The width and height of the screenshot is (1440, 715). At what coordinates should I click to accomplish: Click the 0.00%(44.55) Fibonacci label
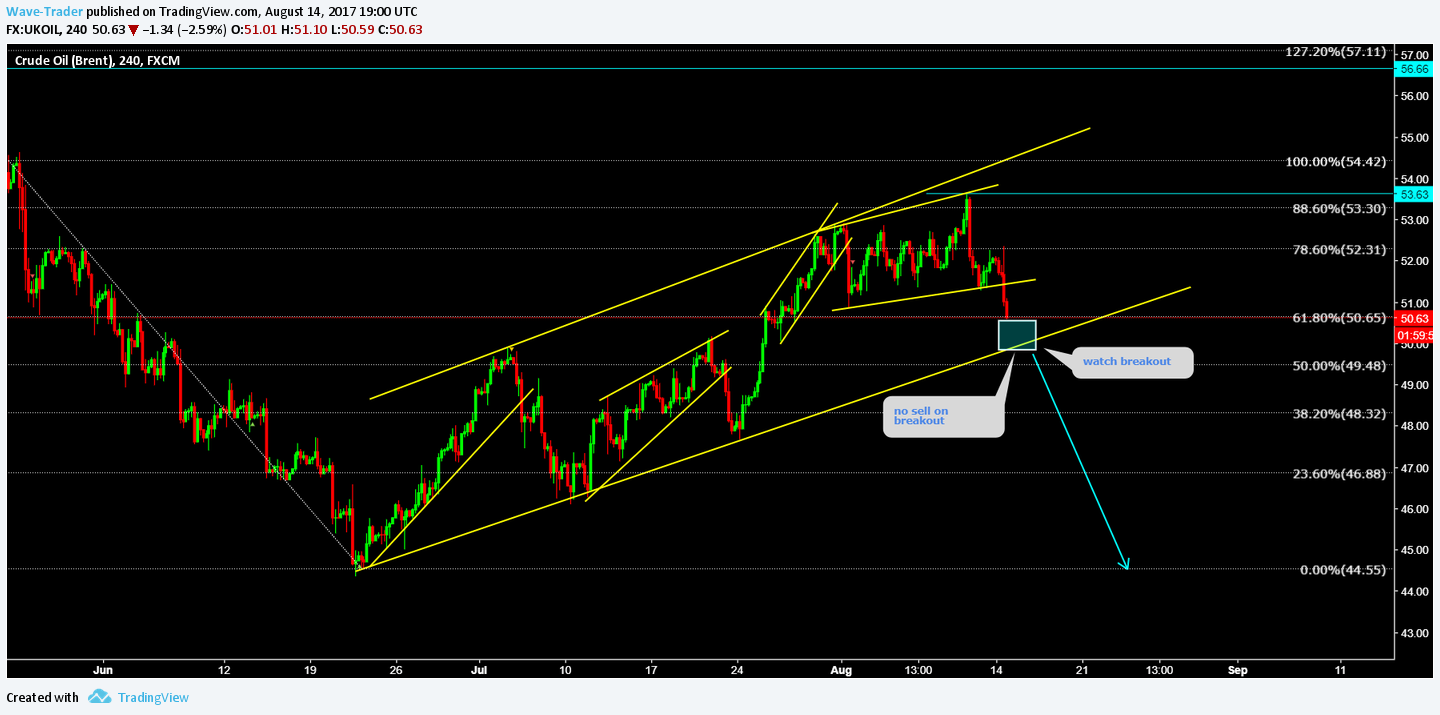click(1343, 569)
